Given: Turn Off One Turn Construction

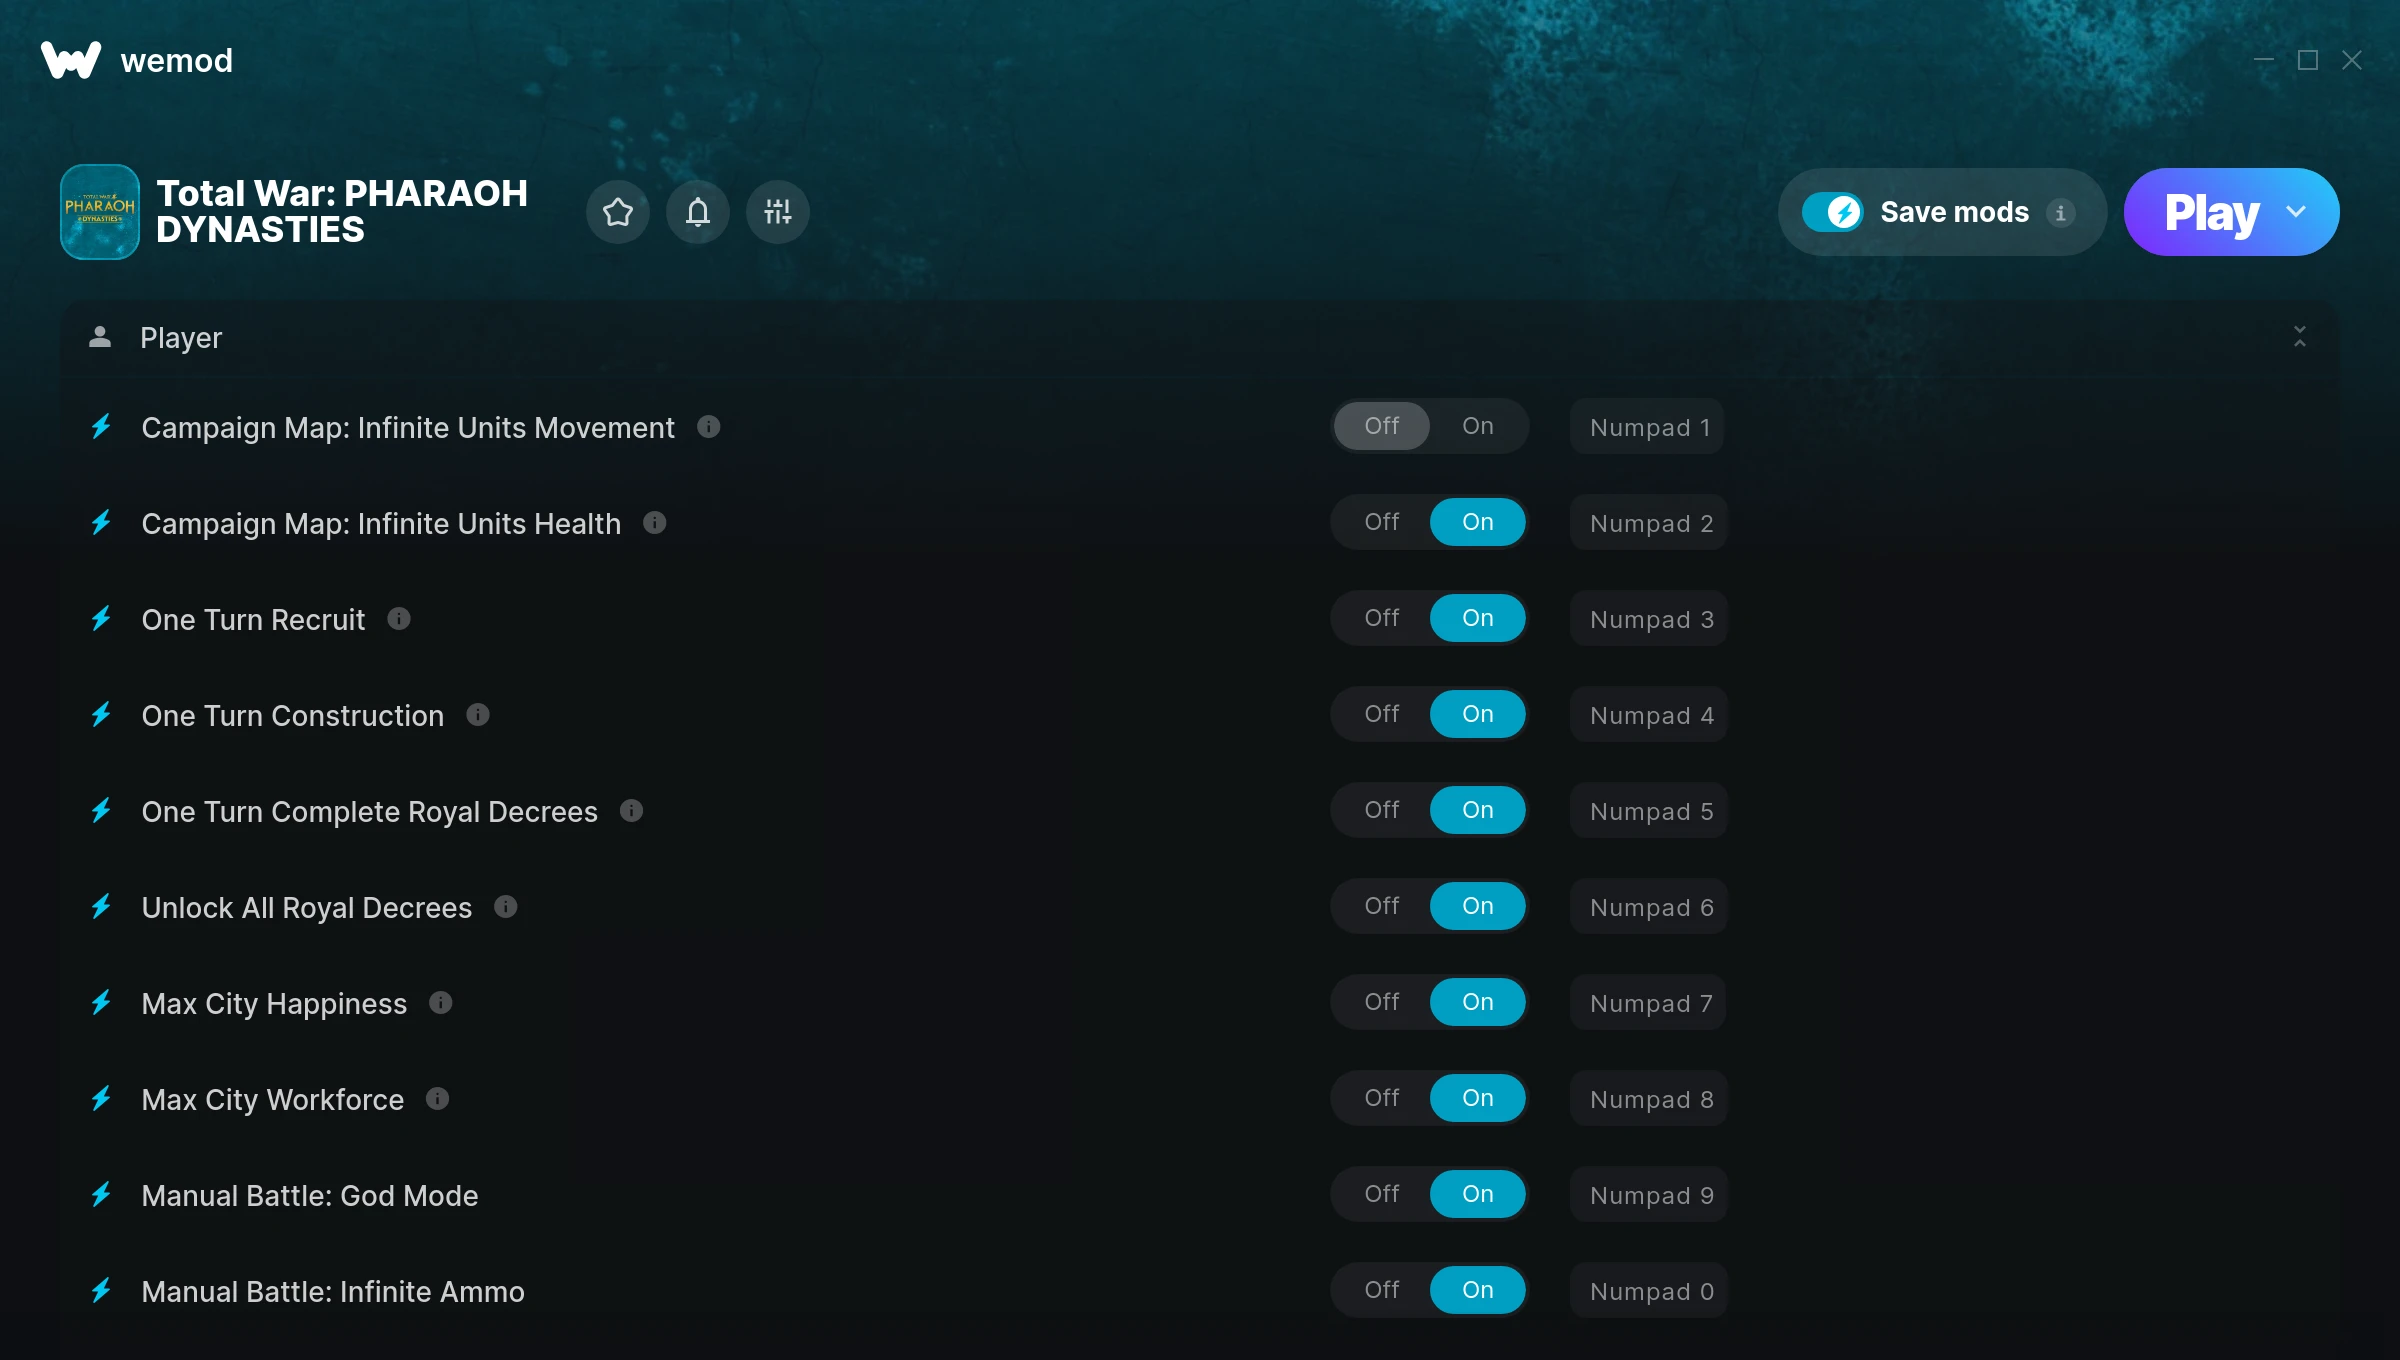Looking at the screenshot, I should 1382,714.
